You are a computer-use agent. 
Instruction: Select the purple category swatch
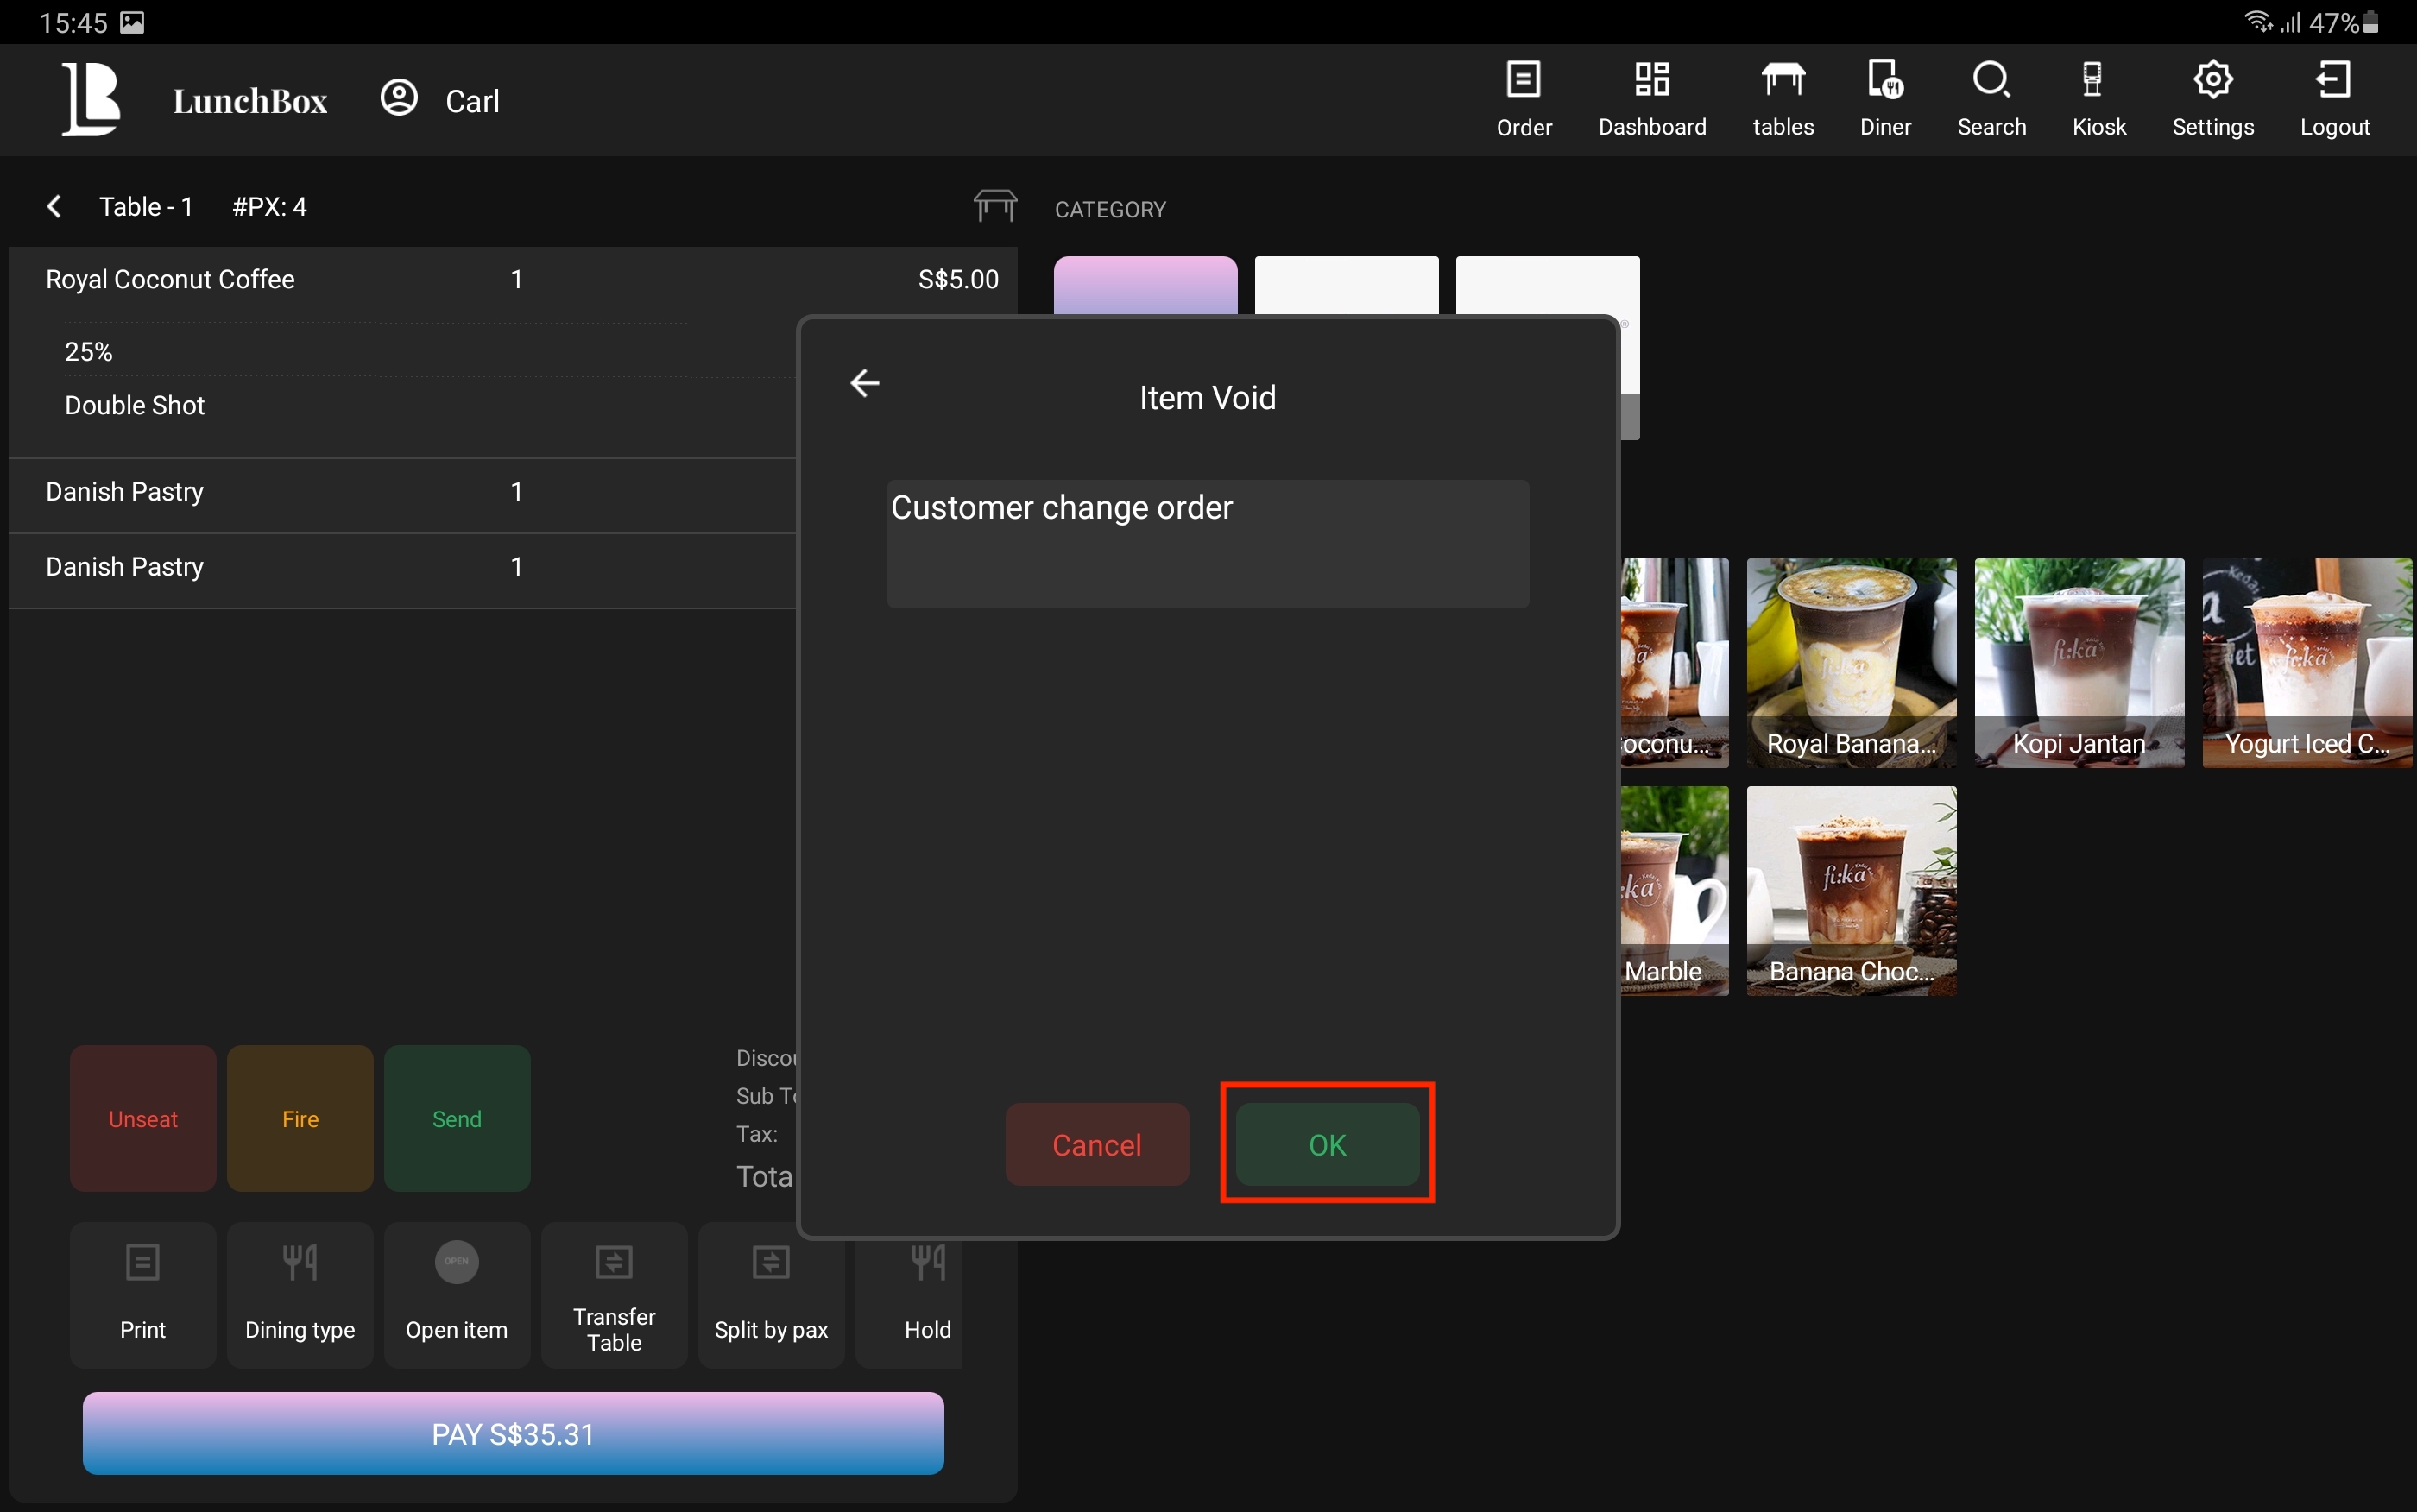(x=1144, y=285)
